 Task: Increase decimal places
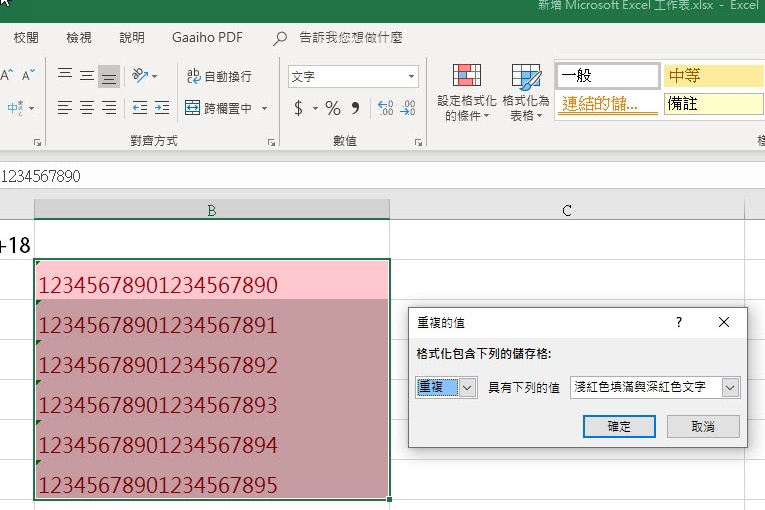tap(385, 108)
